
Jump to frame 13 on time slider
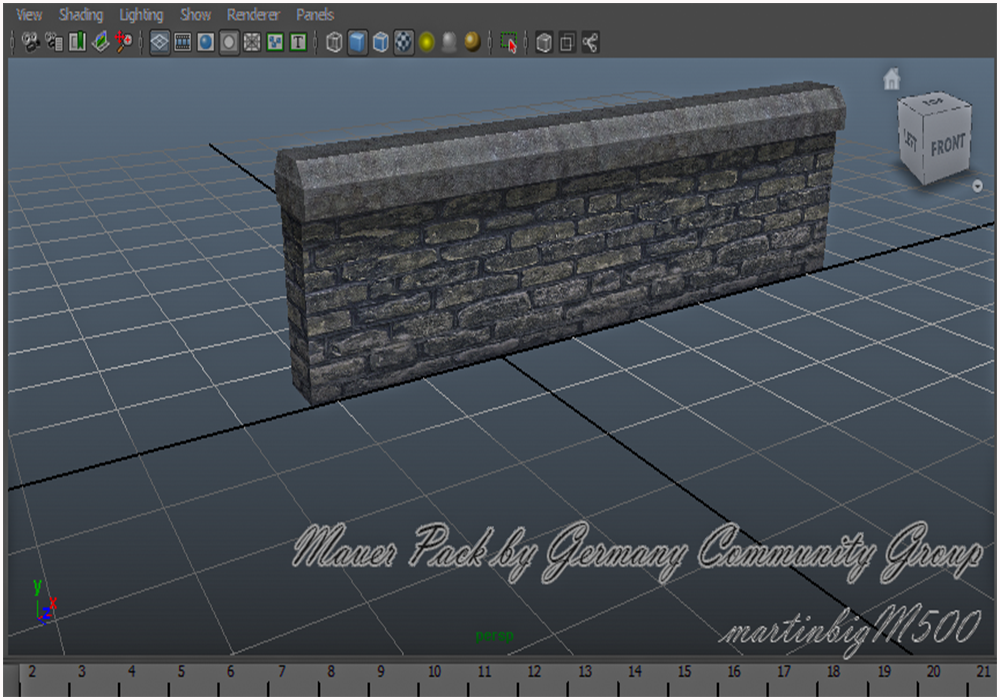[x=585, y=671]
